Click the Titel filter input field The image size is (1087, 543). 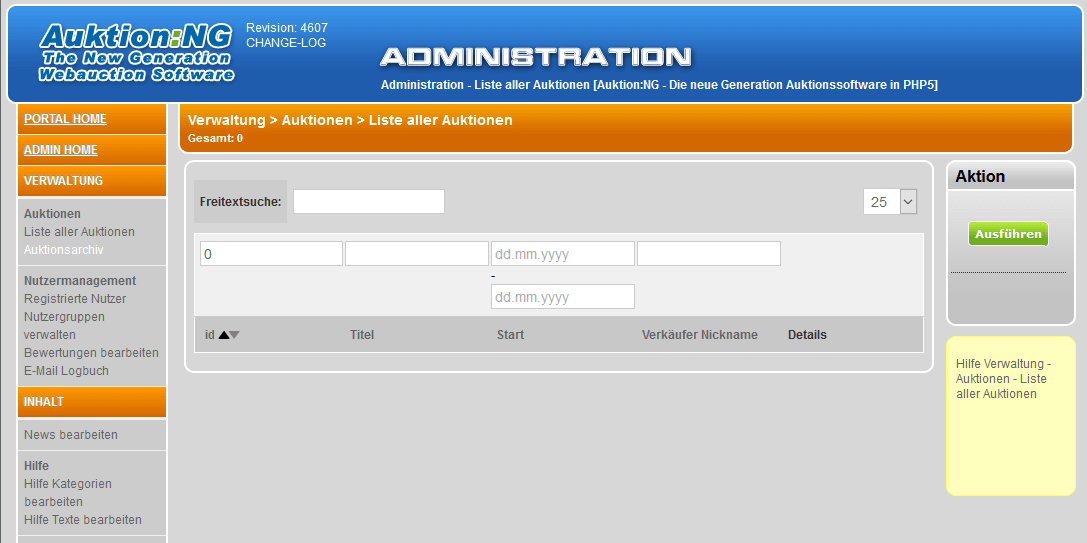[x=417, y=254]
